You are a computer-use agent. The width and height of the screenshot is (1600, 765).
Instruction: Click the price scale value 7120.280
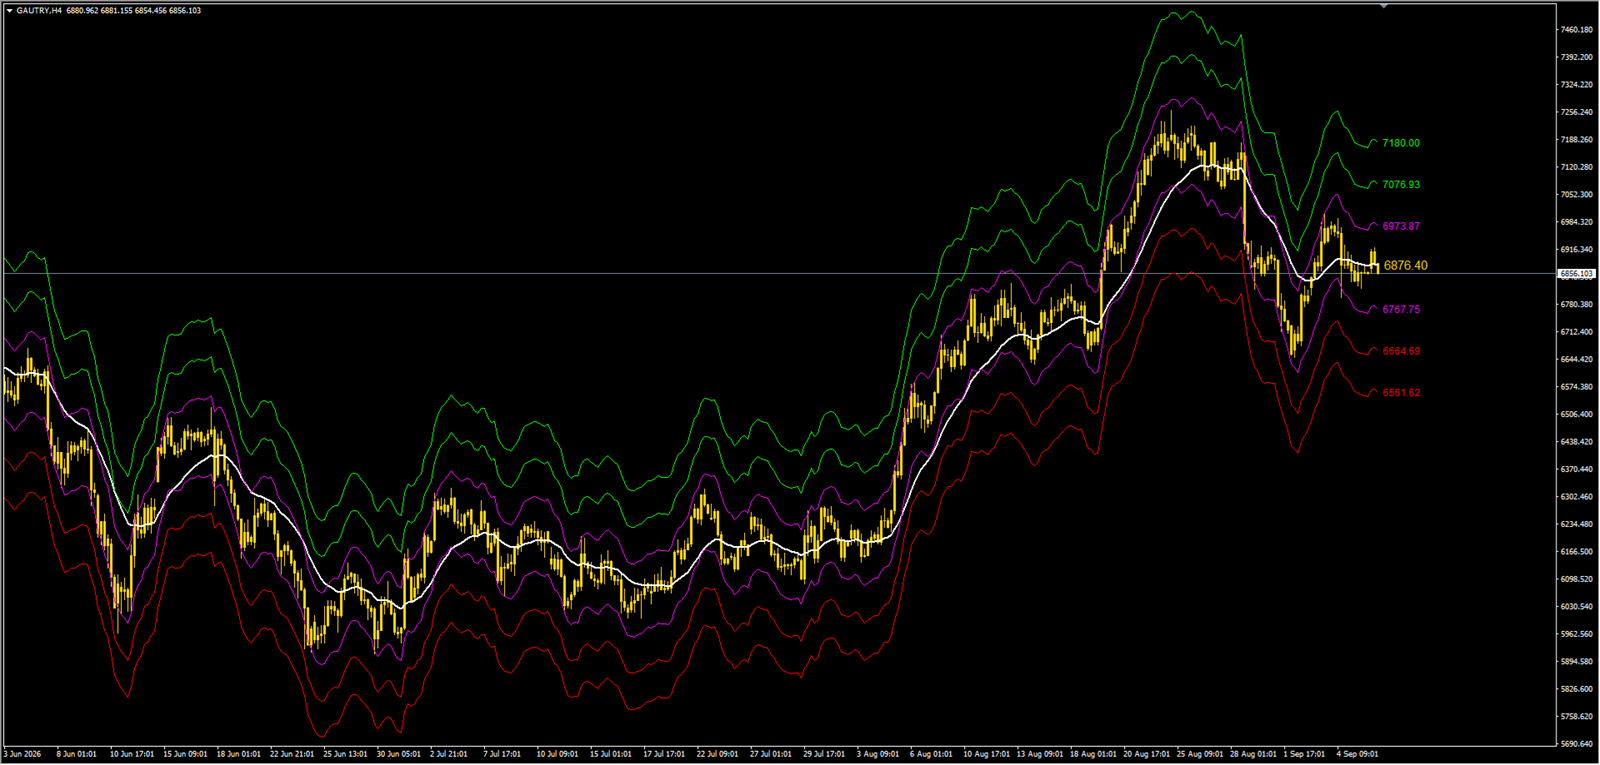(1576, 167)
